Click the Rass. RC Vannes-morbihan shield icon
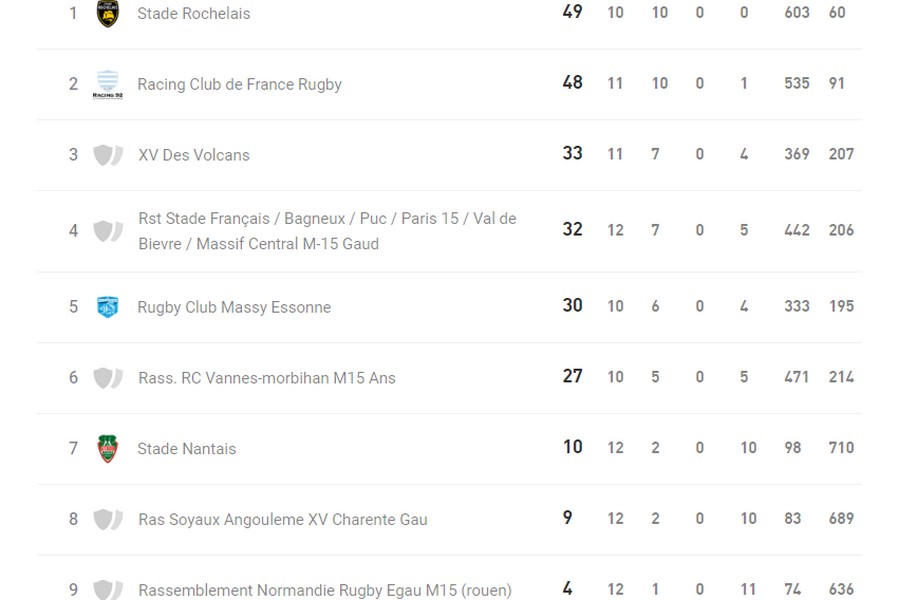This screenshot has width=900, height=600. (x=107, y=378)
